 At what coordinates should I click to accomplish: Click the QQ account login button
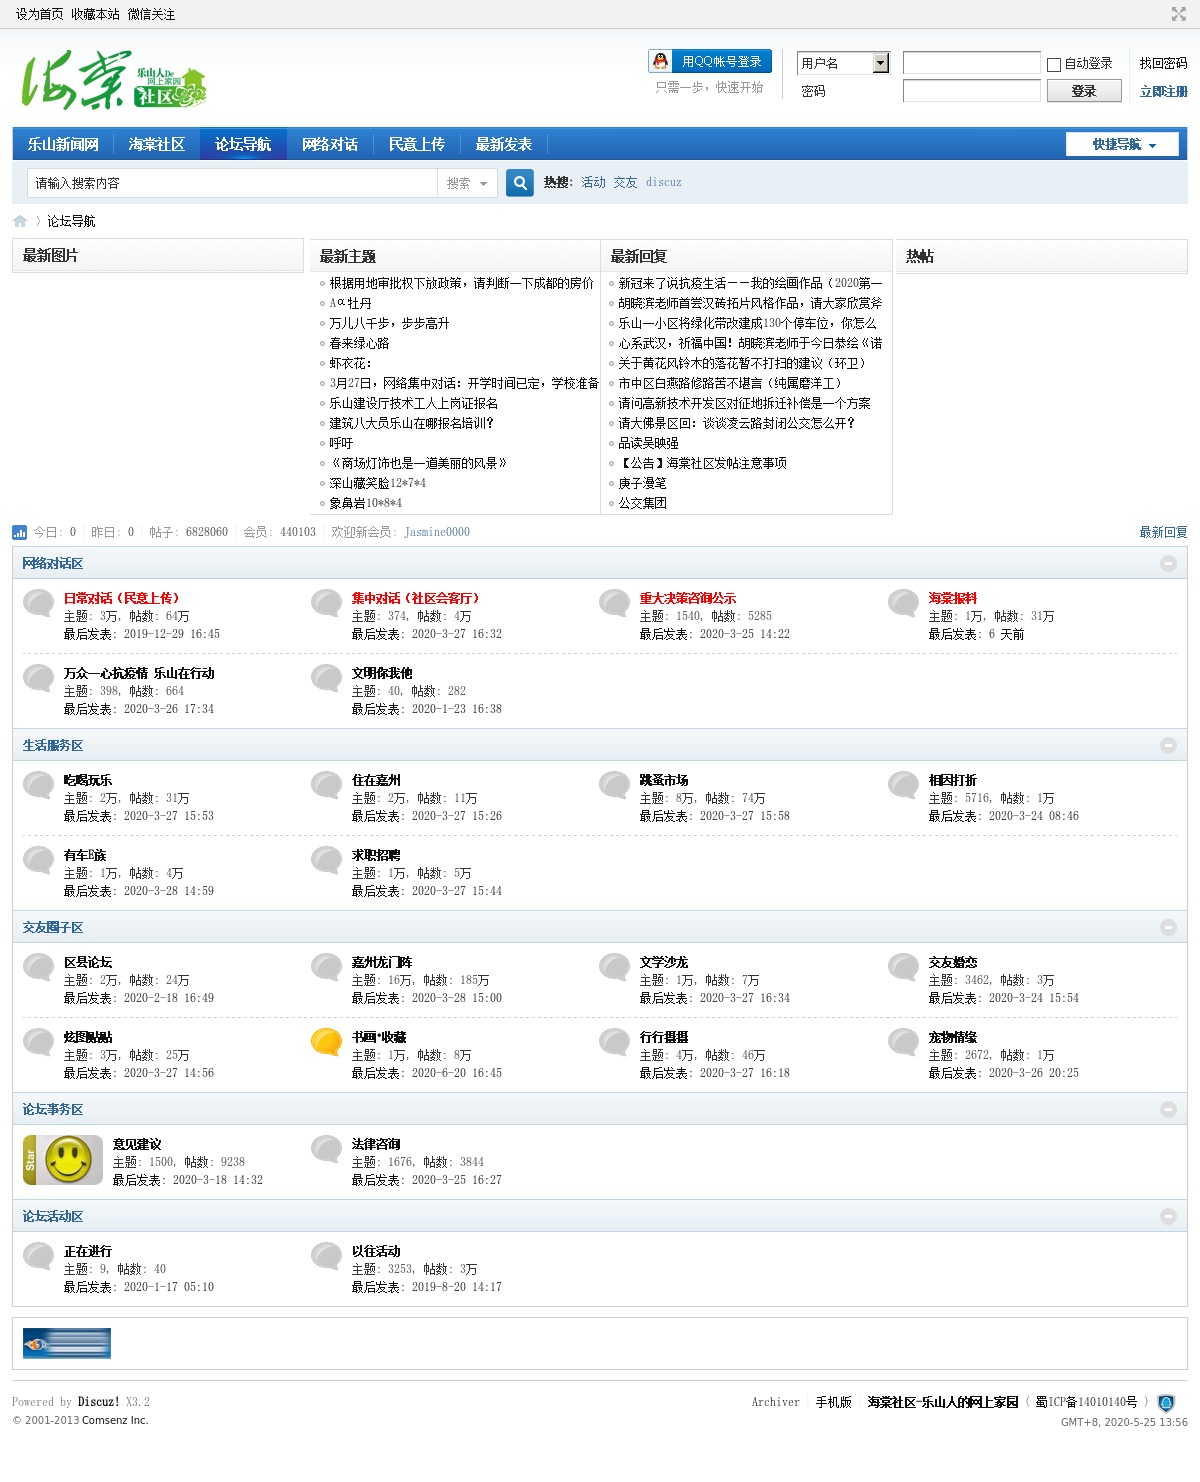pos(710,61)
